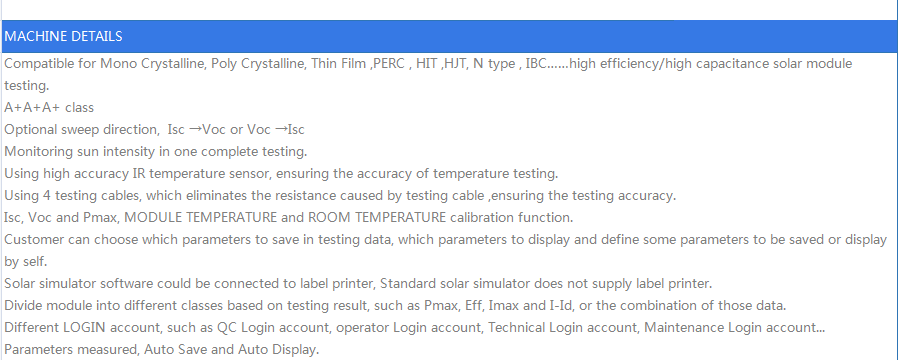Click the 'by self.' text
The height and width of the screenshot is (360, 900).
tap(26, 262)
